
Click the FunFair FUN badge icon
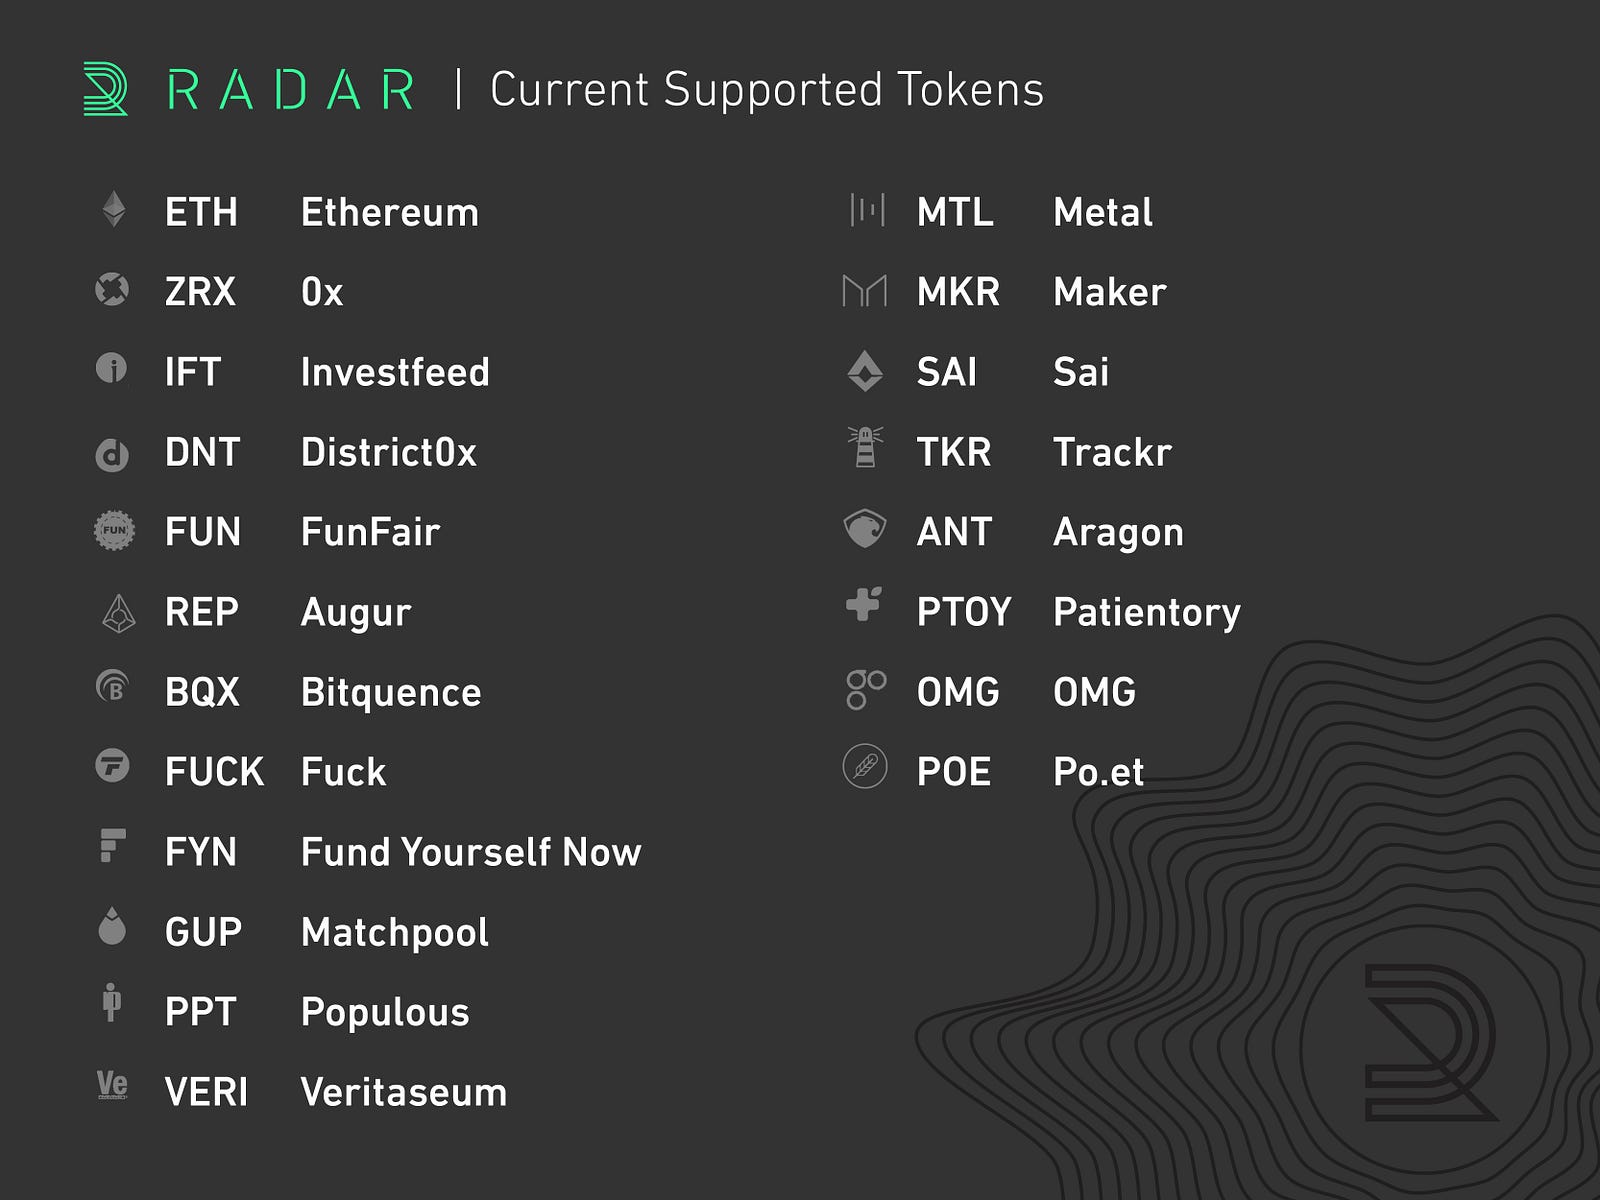pos(114,530)
